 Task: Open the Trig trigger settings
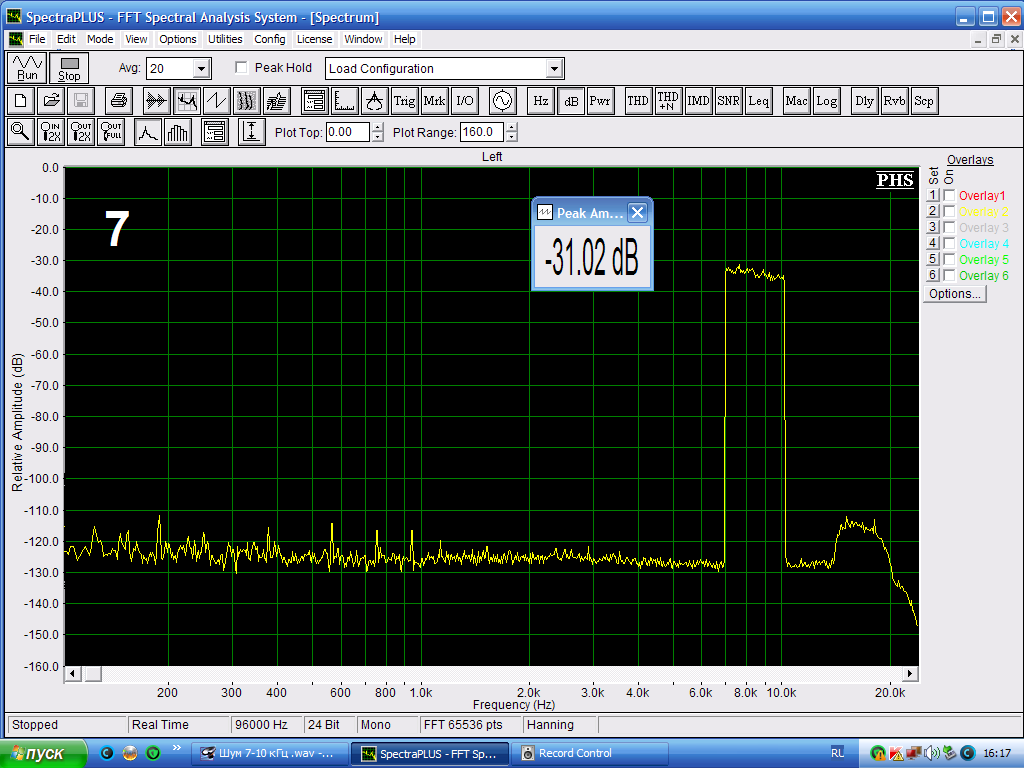[x=404, y=101]
